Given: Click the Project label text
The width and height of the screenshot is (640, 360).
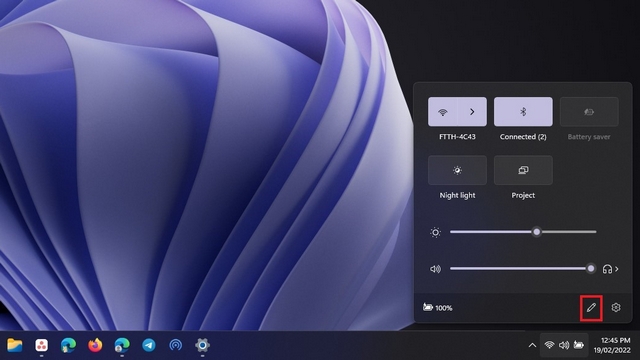Looking at the screenshot, I should pos(523,195).
